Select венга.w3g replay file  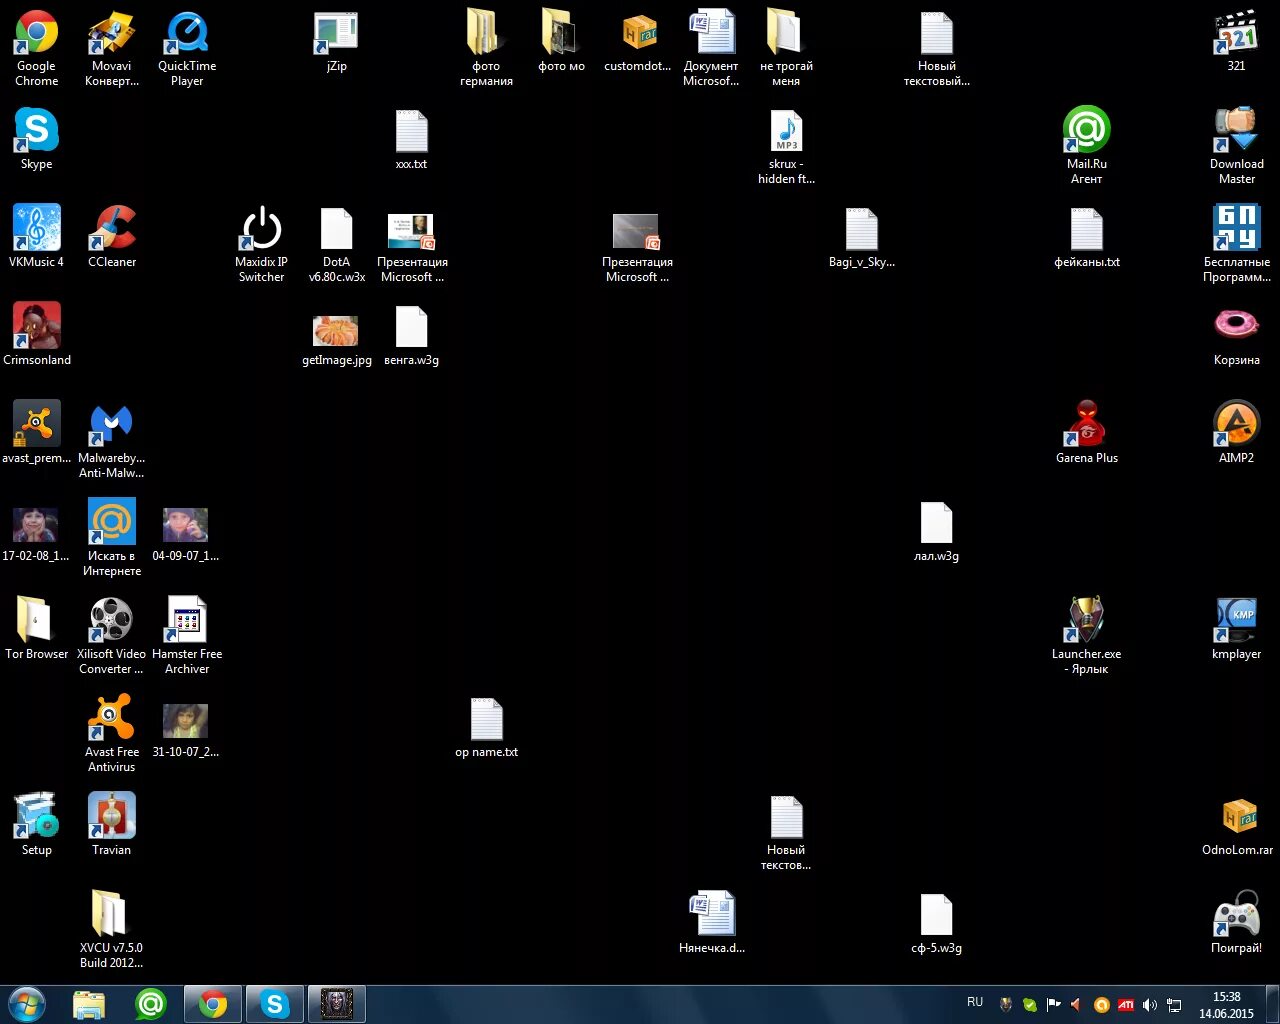point(412,334)
